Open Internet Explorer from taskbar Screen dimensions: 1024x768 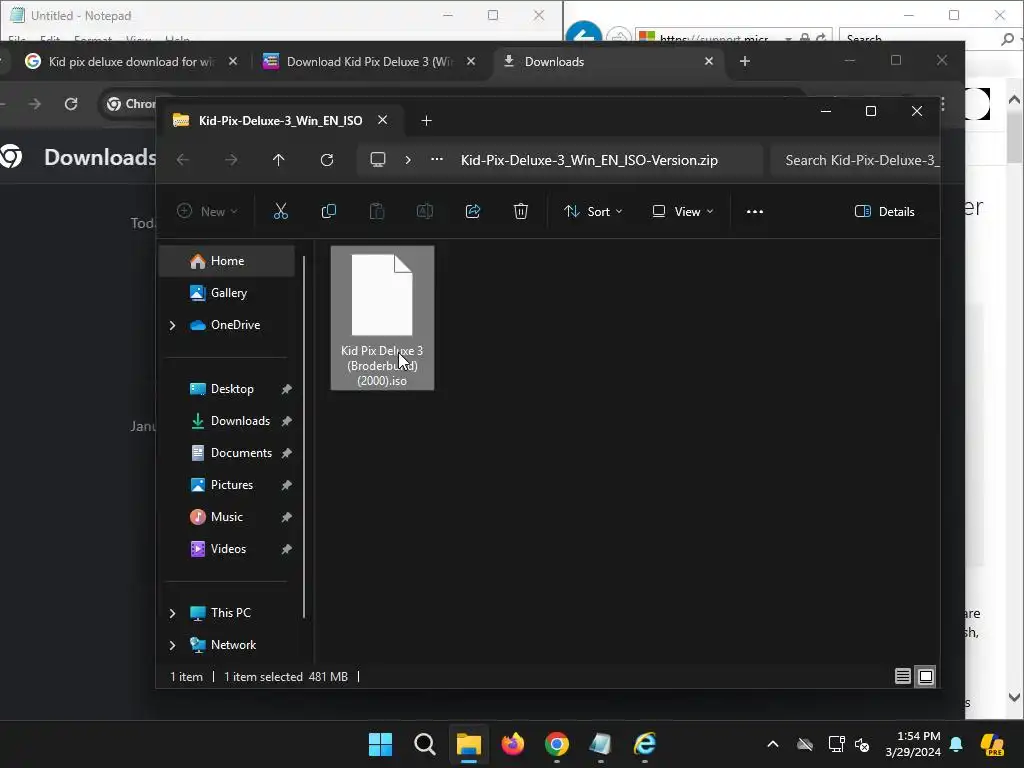(645, 744)
